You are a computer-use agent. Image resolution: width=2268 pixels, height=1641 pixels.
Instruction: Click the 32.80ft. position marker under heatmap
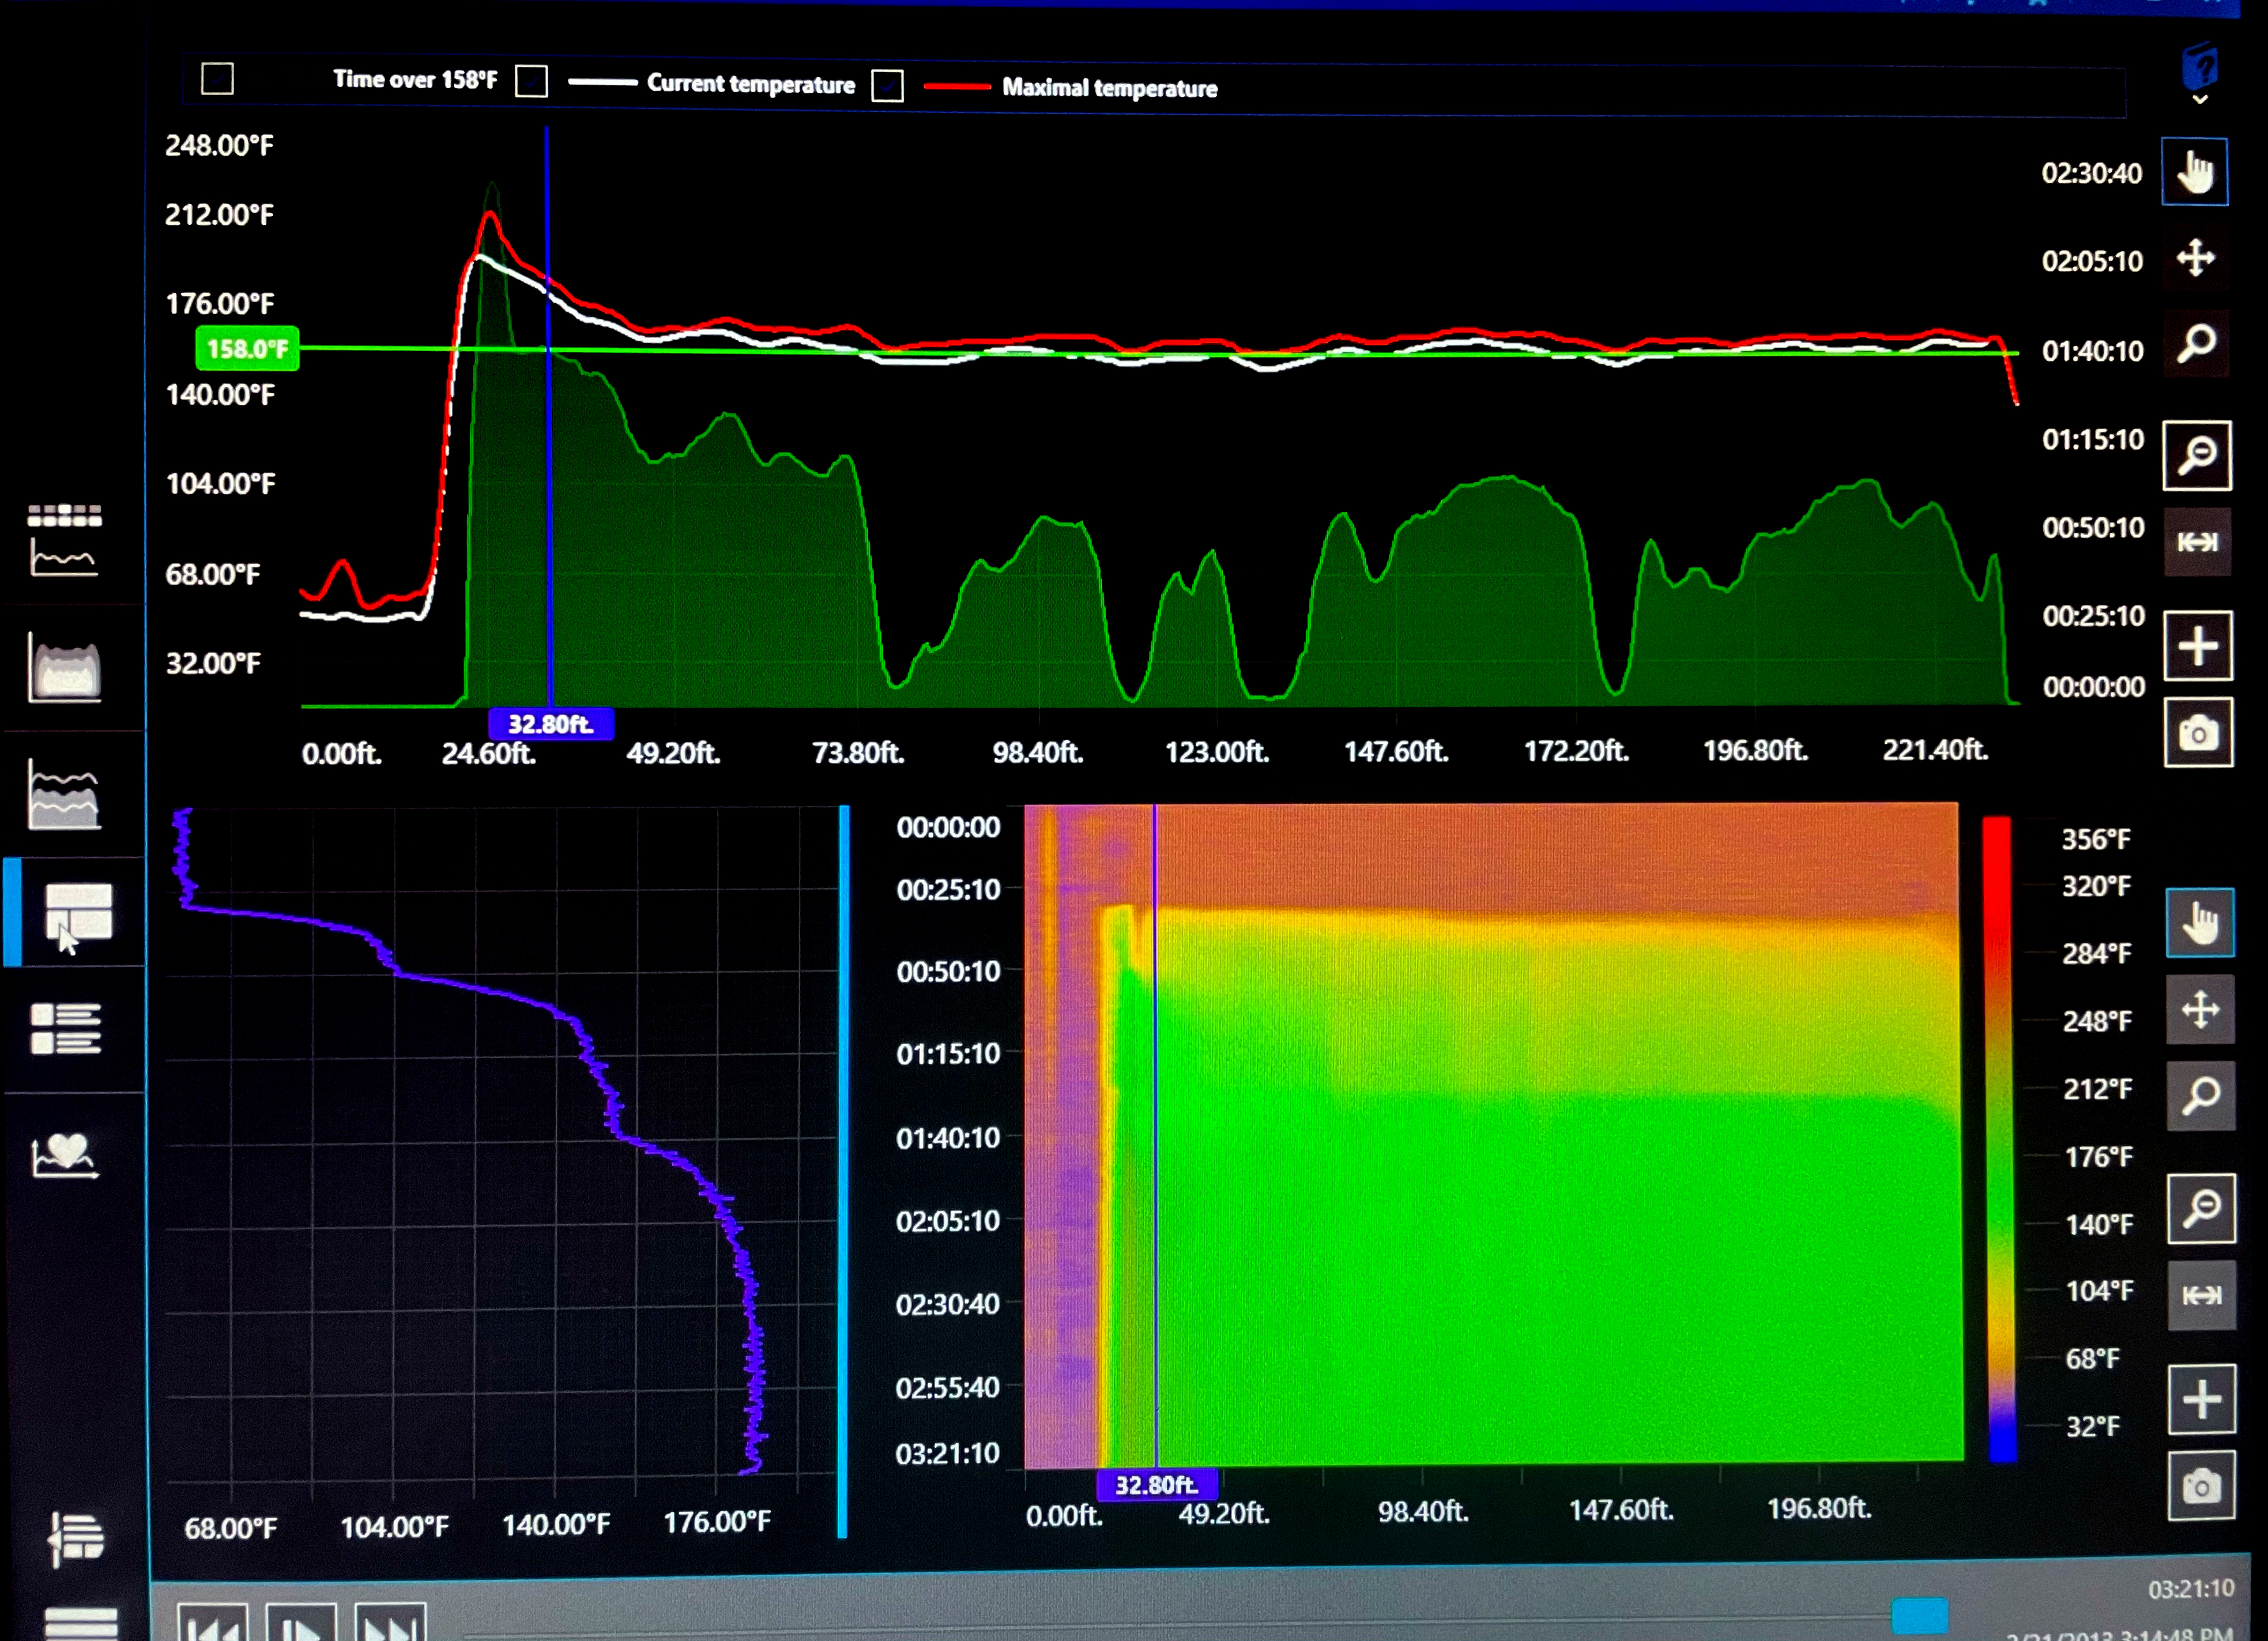[1156, 1485]
